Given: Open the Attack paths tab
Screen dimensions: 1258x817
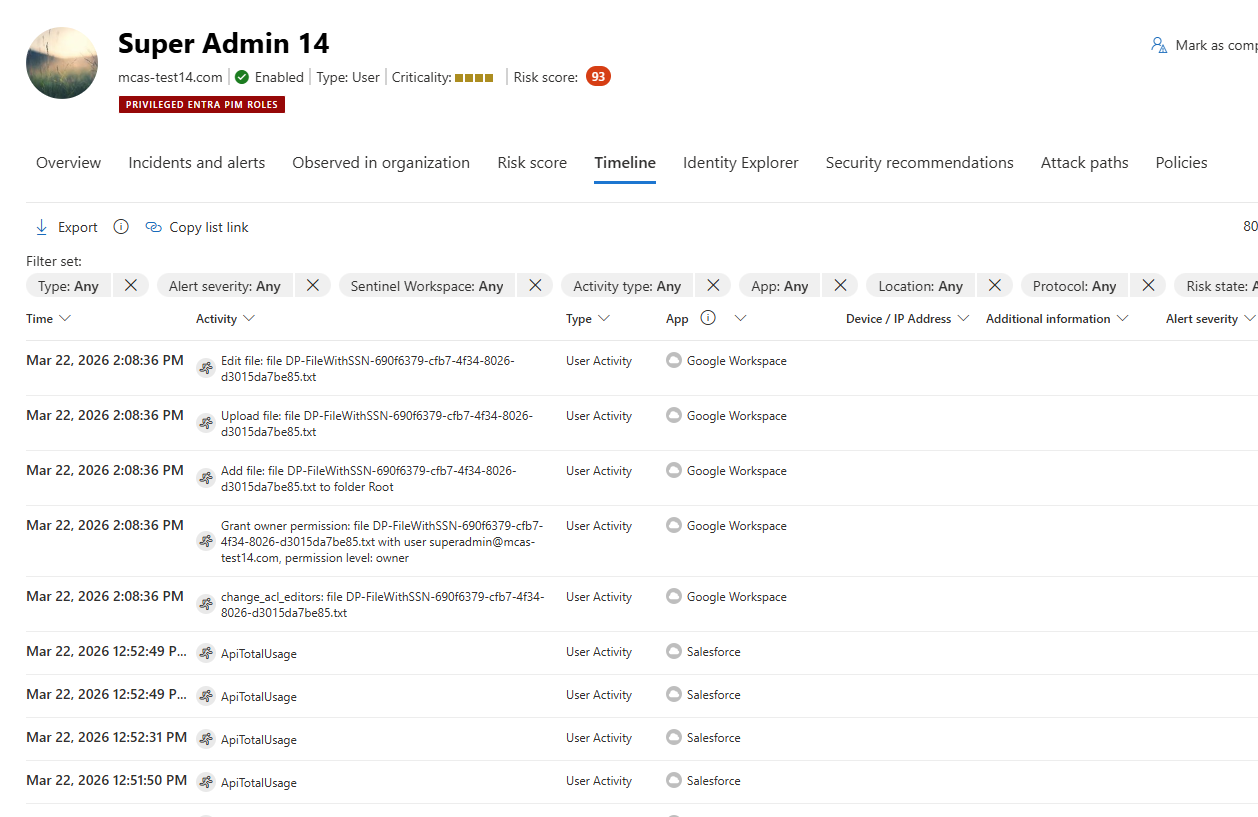Looking at the screenshot, I should point(1084,162).
